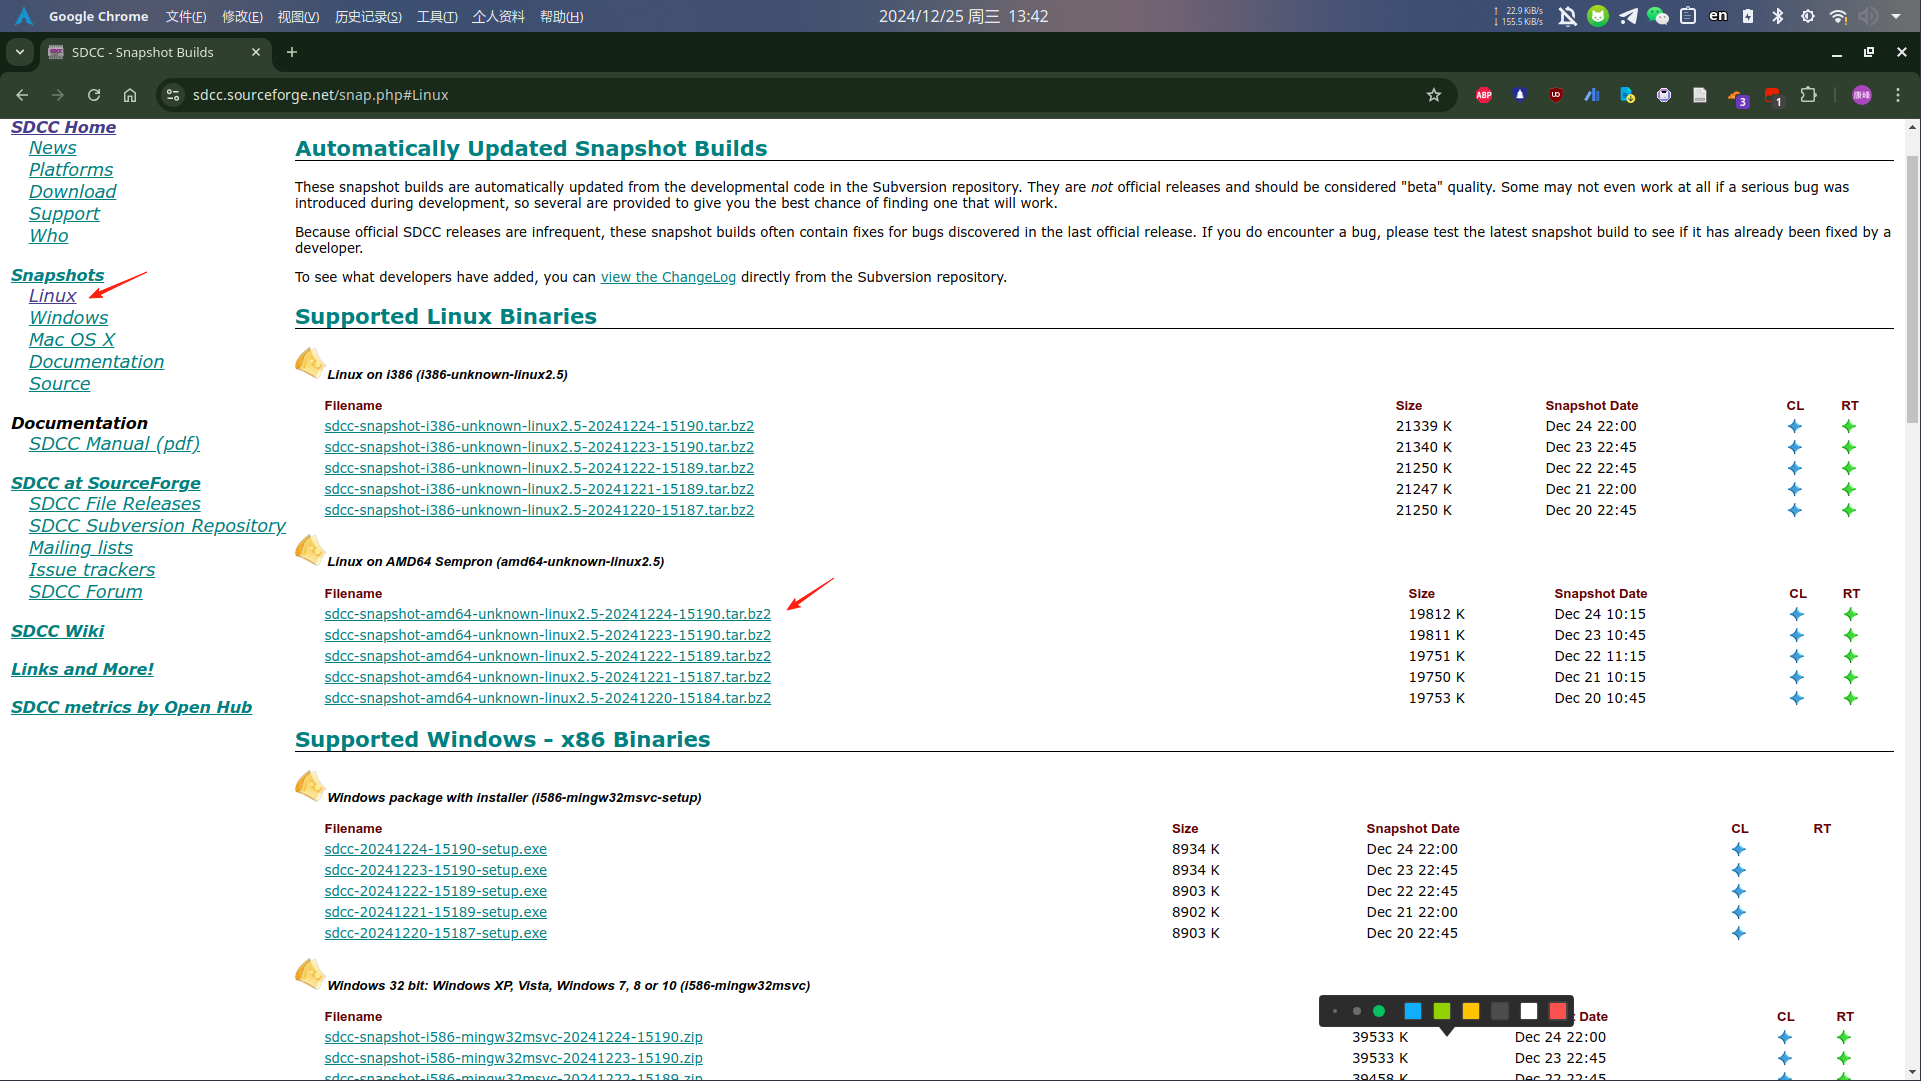1921x1081 pixels.
Task: Expand the hidden system tray arrow
Action: (1896, 16)
